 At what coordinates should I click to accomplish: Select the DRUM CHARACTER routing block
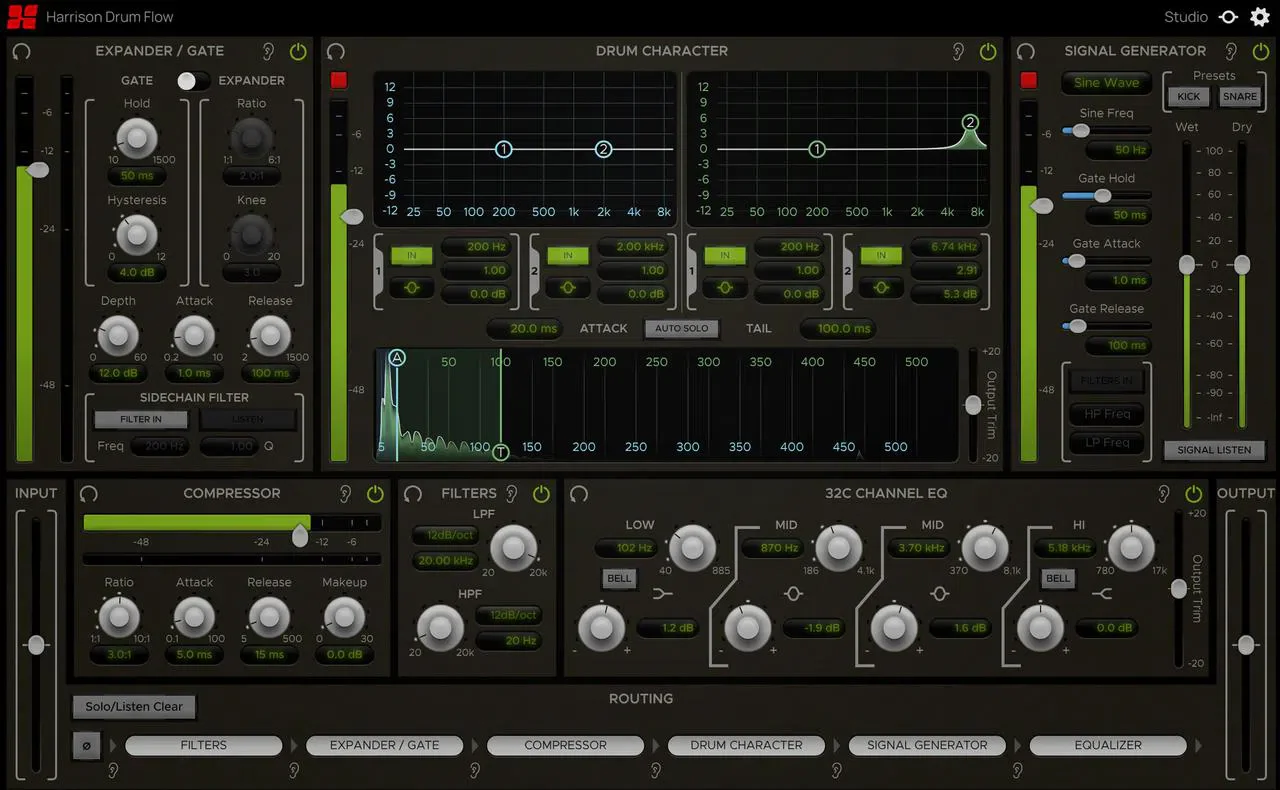[746, 745]
